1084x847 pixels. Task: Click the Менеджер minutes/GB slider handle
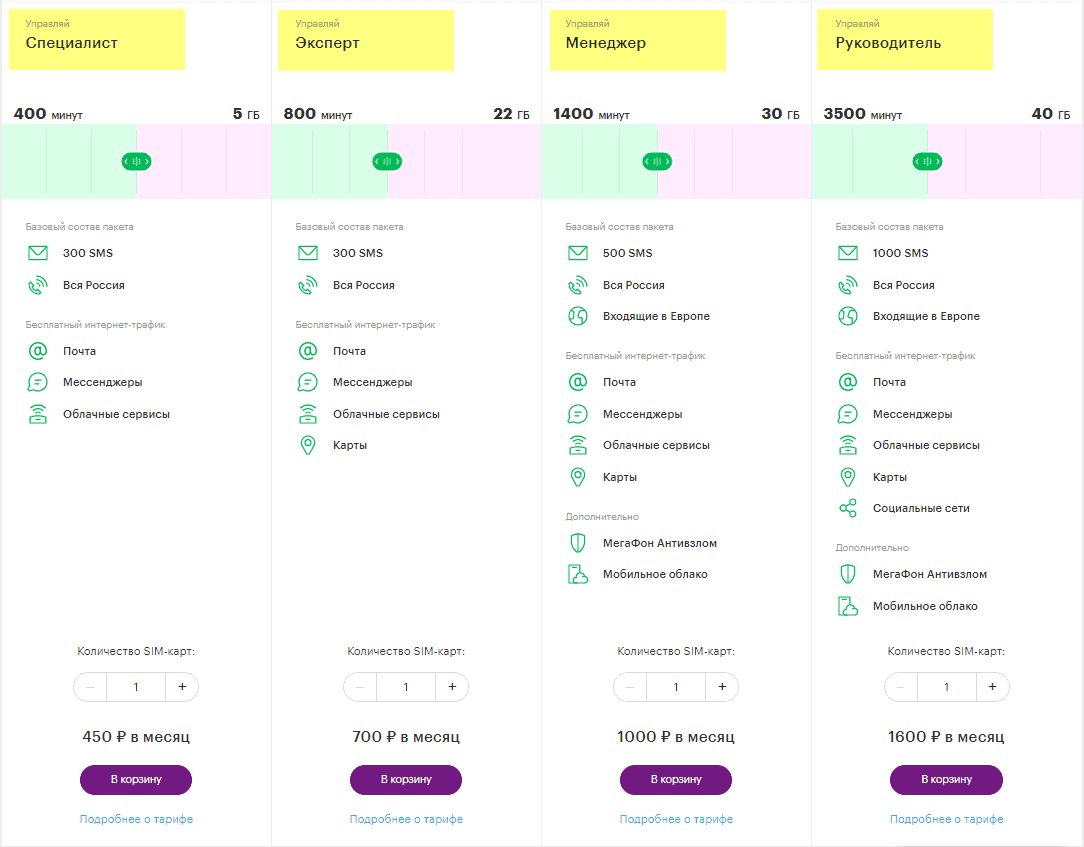(x=657, y=161)
